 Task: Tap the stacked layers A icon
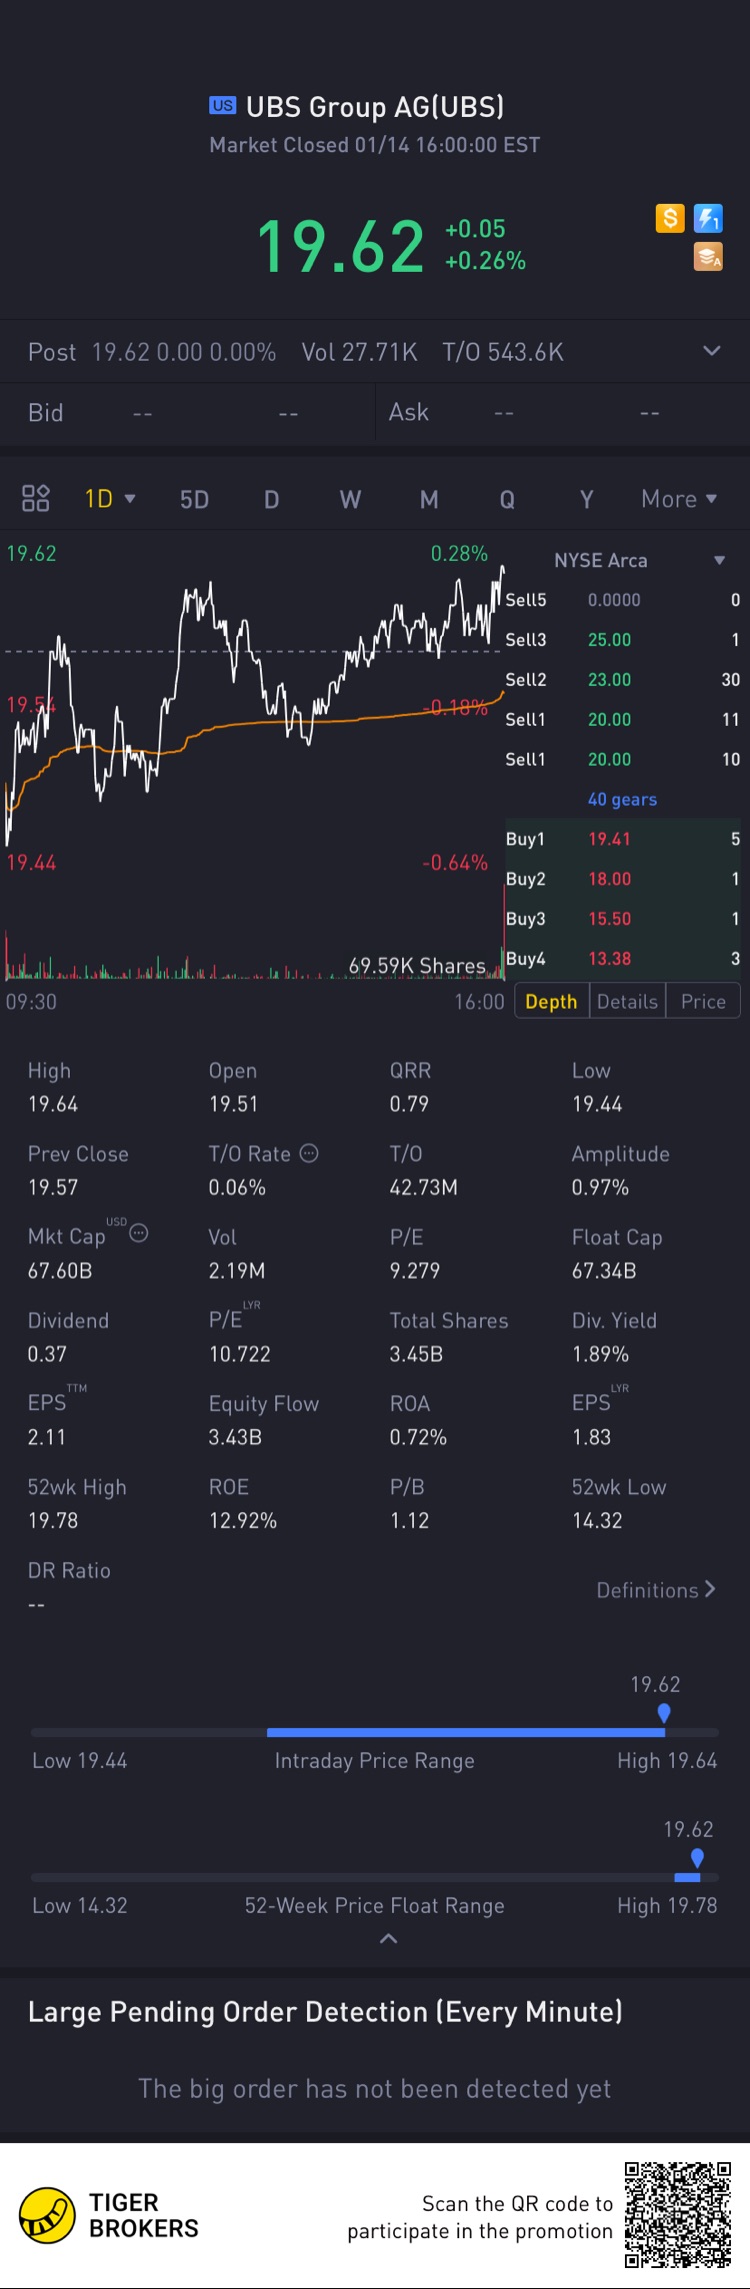[x=708, y=257]
